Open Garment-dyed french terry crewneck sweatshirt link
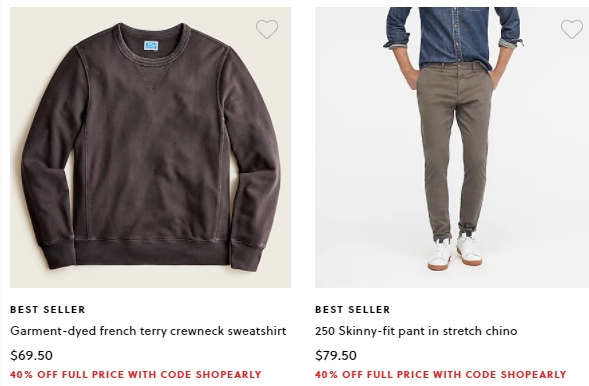Image resolution: width=589 pixels, height=386 pixels. point(148,331)
